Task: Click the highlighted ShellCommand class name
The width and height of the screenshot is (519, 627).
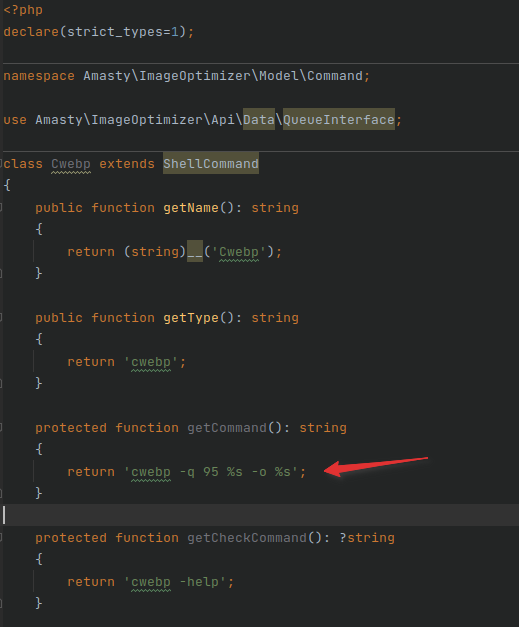Action: coord(211,163)
